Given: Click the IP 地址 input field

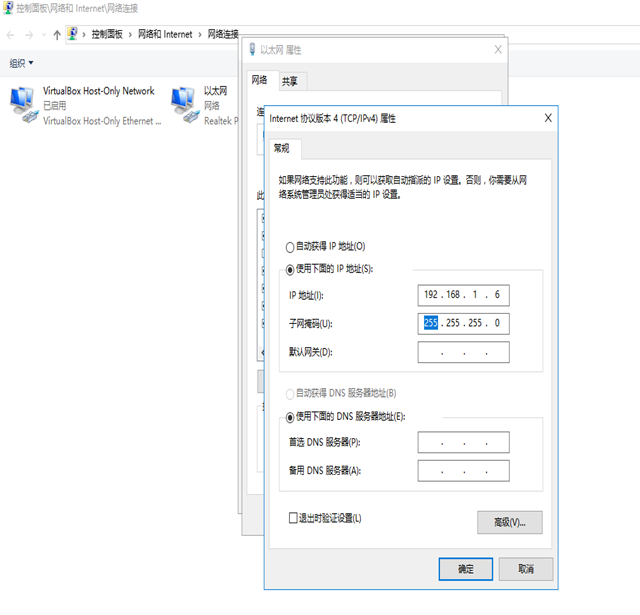Looking at the screenshot, I should (463, 295).
